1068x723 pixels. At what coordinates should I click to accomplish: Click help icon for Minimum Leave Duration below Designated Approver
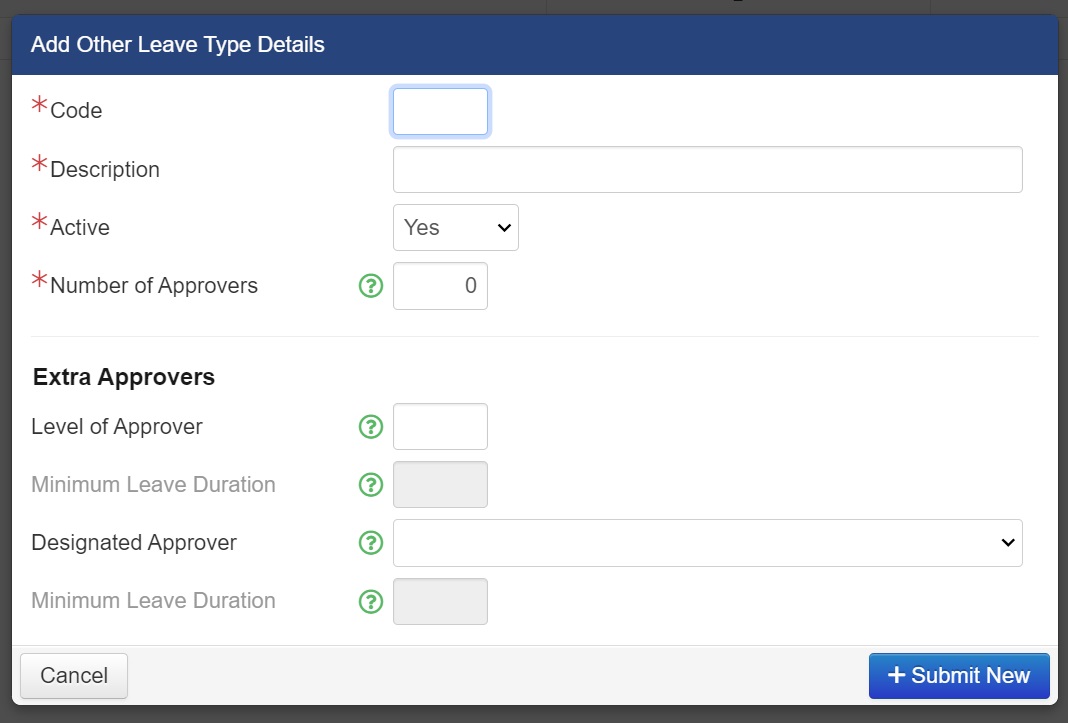(371, 601)
